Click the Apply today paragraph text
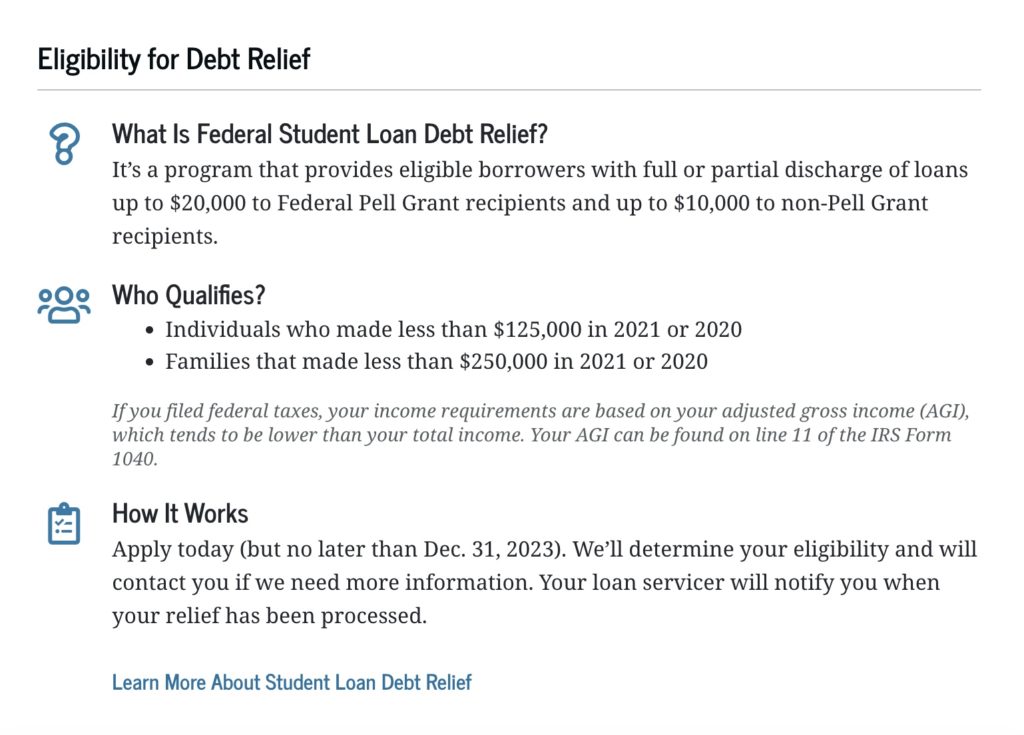This screenshot has width=1024, height=735. coord(544,582)
